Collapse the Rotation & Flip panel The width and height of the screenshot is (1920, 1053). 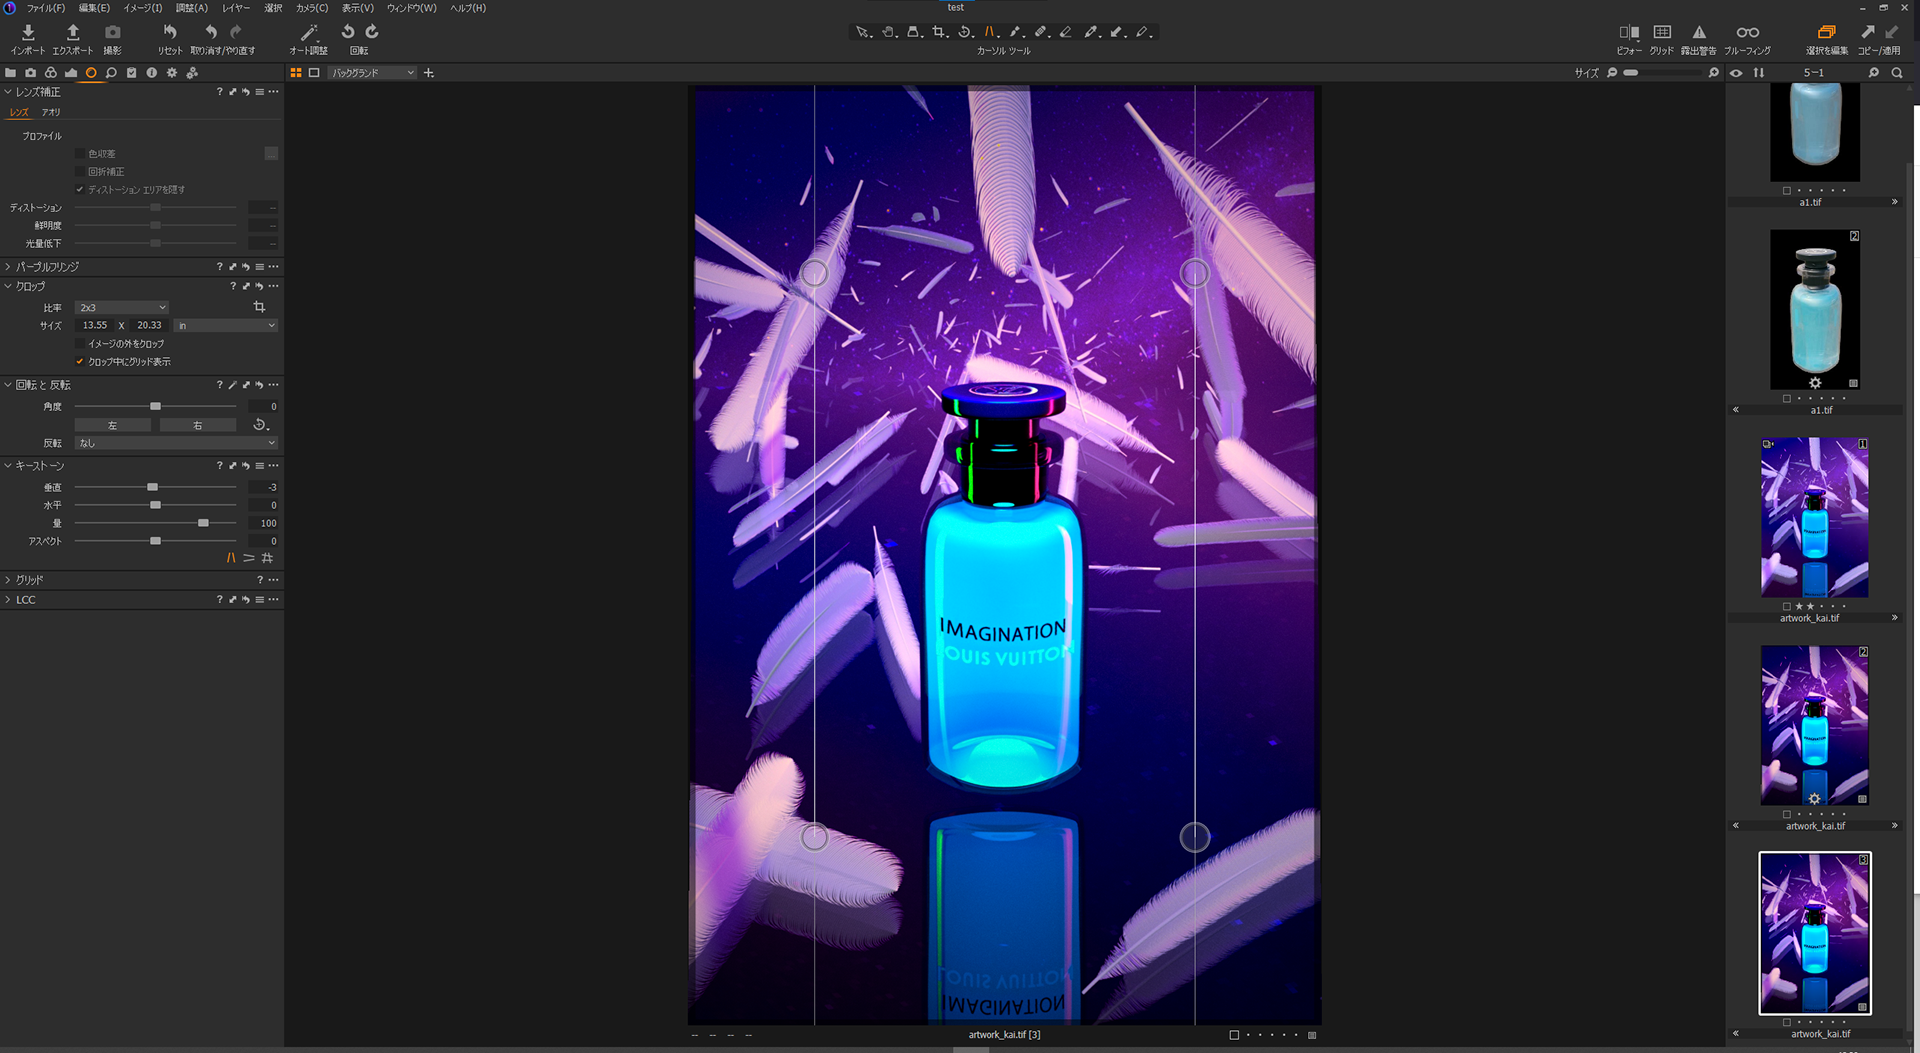[x=8, y=385]
